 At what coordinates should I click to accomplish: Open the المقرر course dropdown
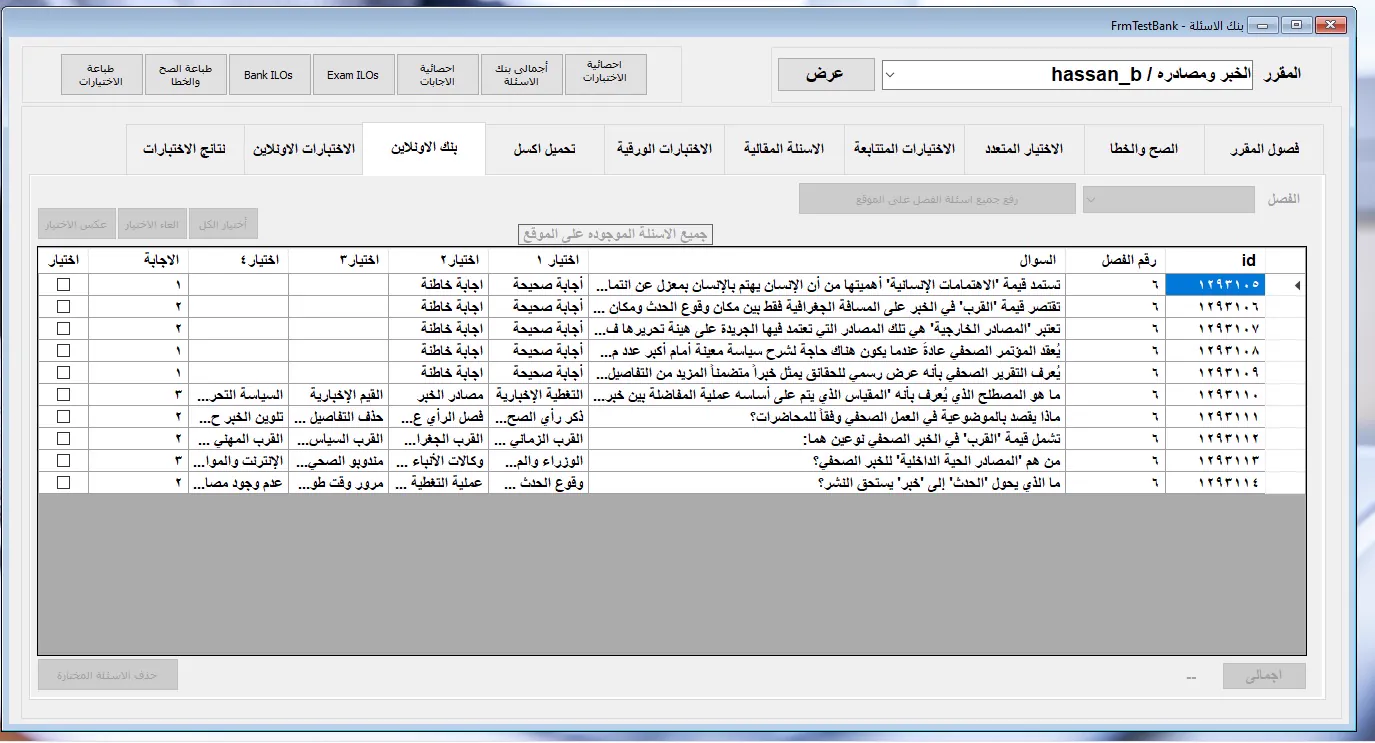pyautogui.click(x=1067, y=74)
